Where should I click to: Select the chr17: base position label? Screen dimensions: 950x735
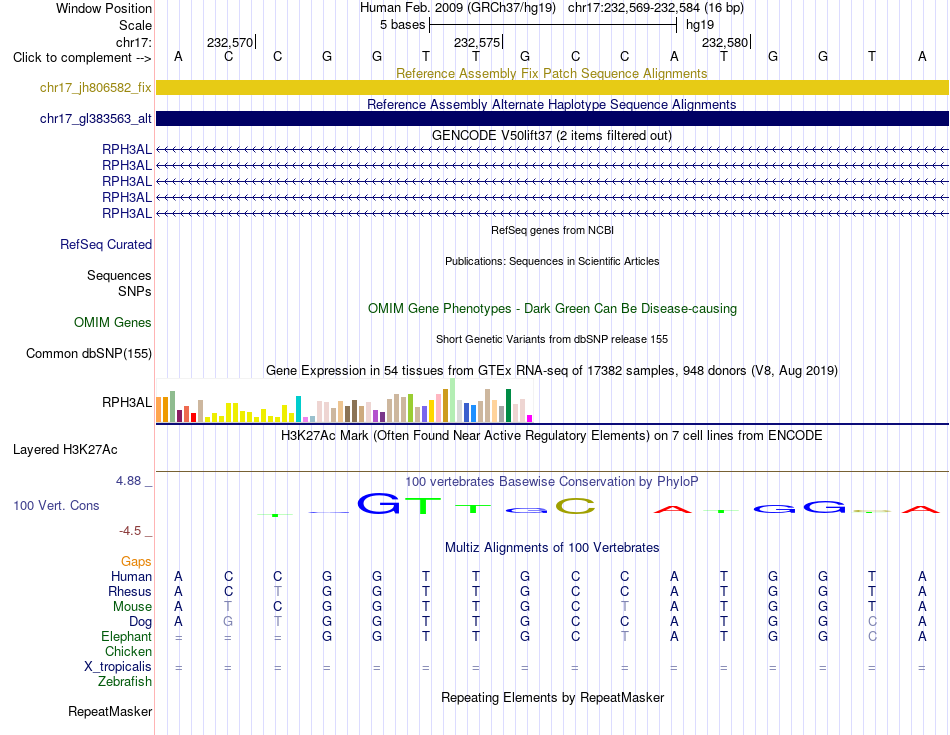tap(134, 42)
